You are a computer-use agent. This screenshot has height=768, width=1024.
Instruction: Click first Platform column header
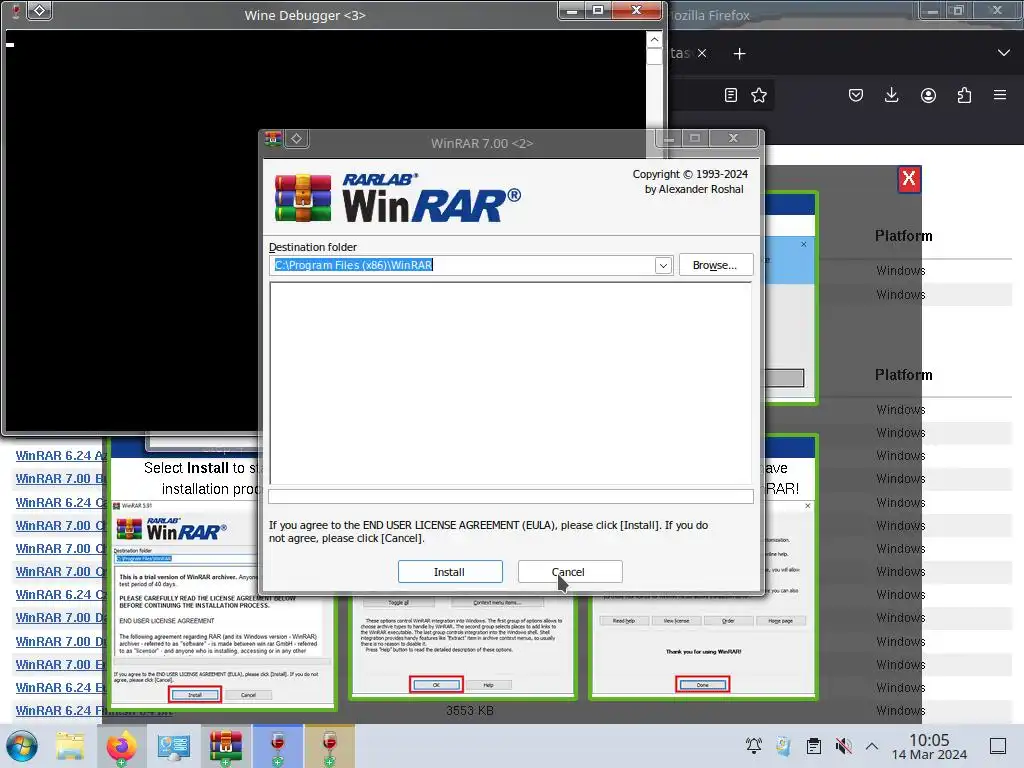(904, 236)
